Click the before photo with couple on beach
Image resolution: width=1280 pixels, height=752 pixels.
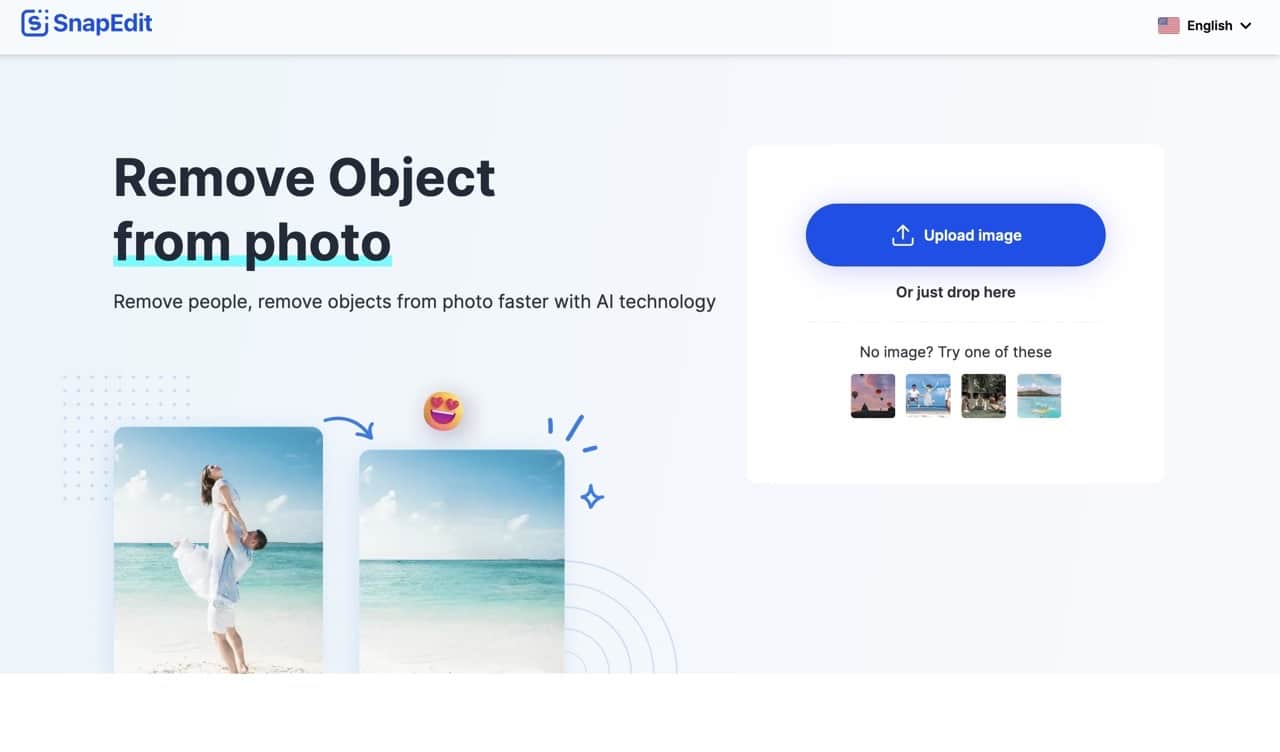(218, 550)
